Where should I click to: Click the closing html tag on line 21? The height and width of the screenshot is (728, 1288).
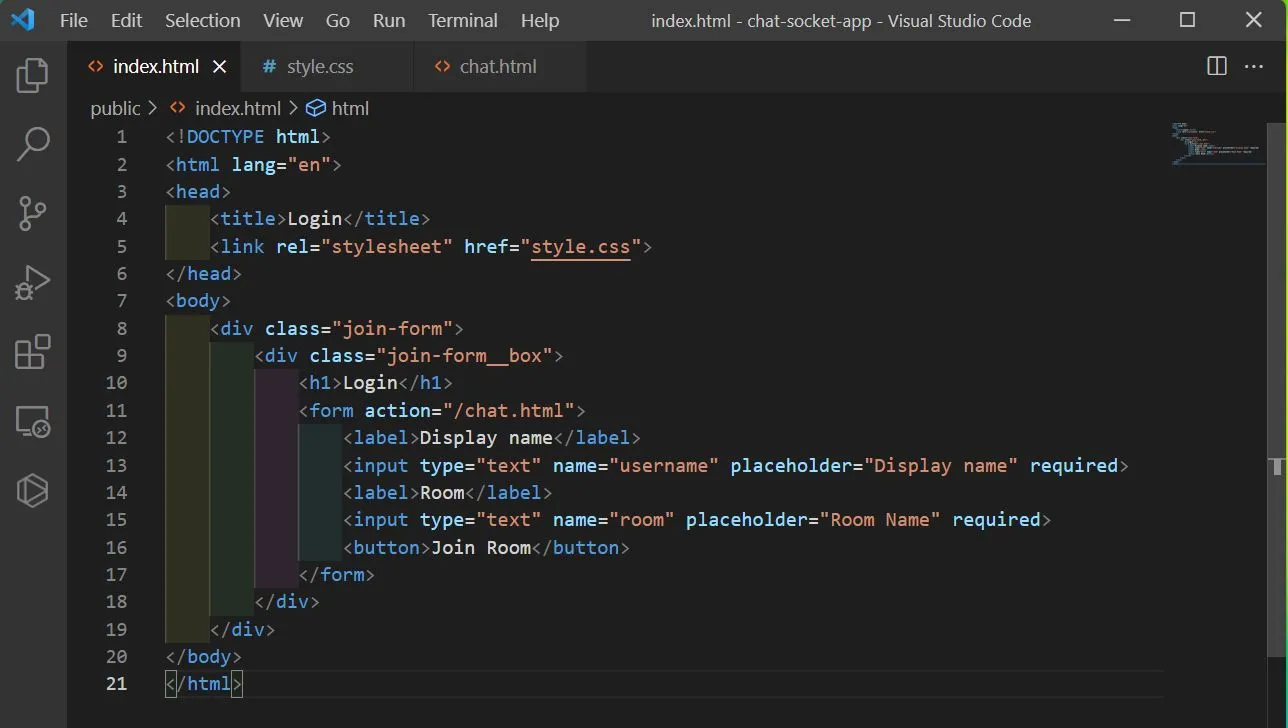click(x=203, y=684)
